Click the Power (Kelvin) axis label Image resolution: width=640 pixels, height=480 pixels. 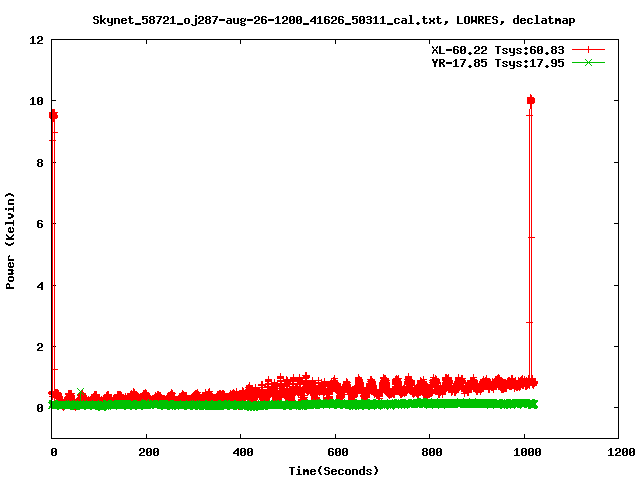point(10,241)
